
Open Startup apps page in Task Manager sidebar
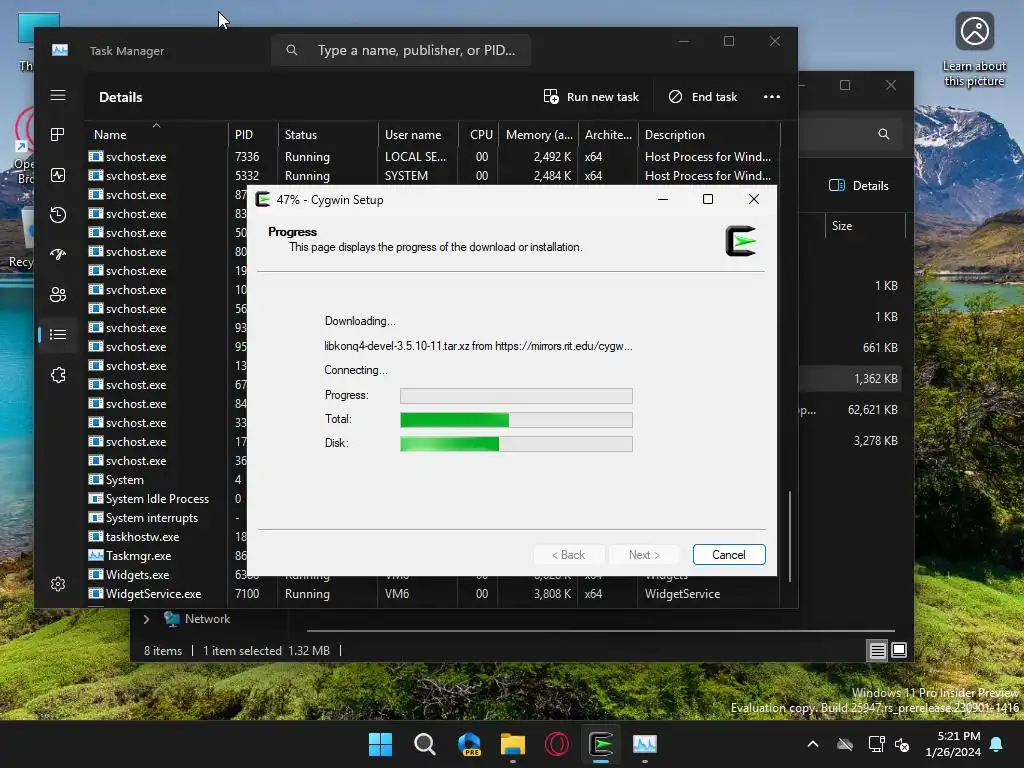58,255
